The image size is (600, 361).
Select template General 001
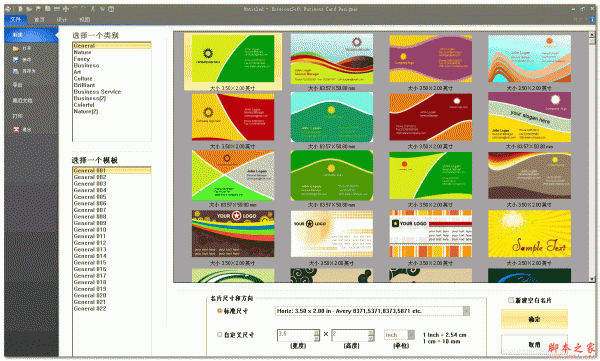[112, 170]
